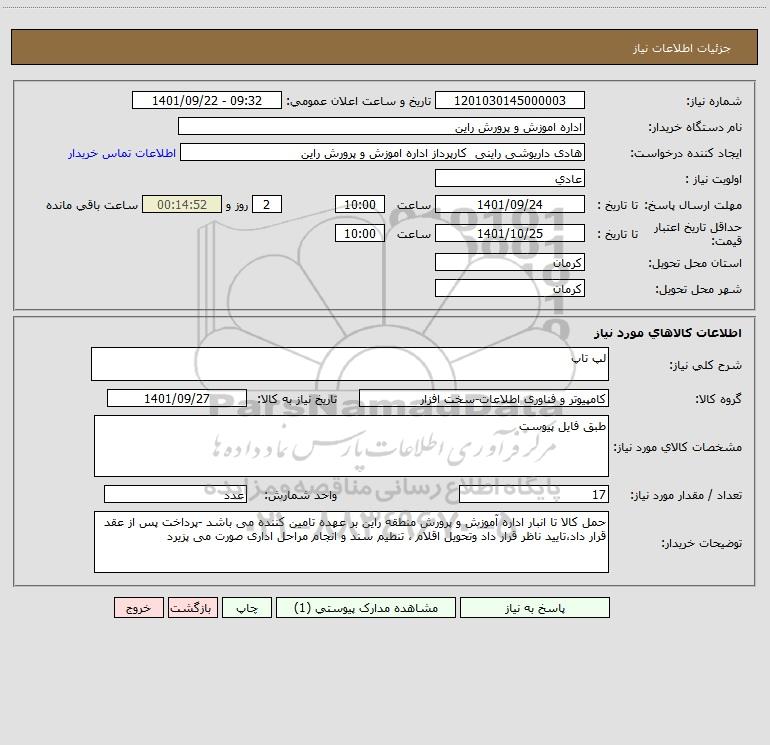This screenshot has width=770, height=745.
Task: Click the announcement date field 1401/09/22 - 09:32
Action: pos(207,100)
